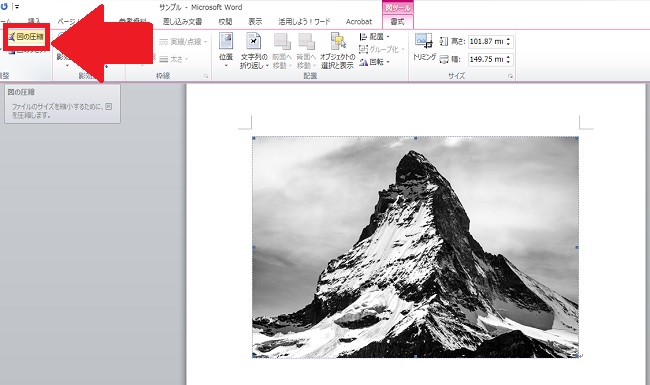Screen dimensions: 650x385
Task: Open the 位置 position gallery
Action: coord(226,51)
